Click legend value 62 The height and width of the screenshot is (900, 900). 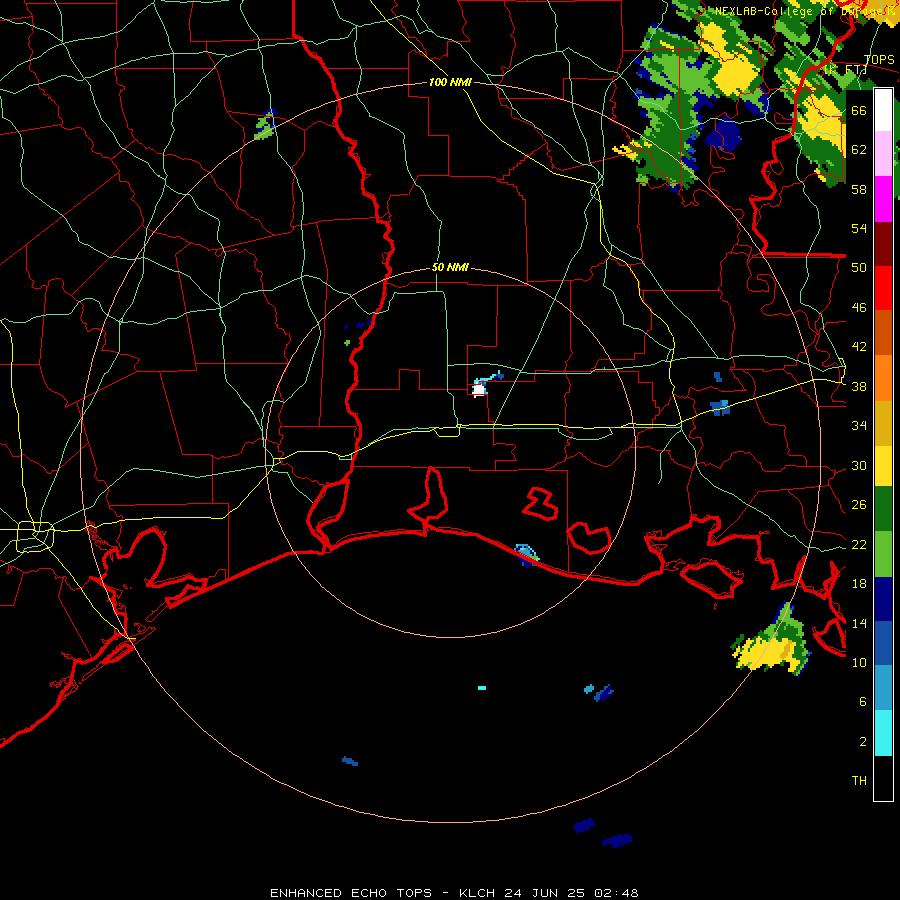(x=859, y=150)
